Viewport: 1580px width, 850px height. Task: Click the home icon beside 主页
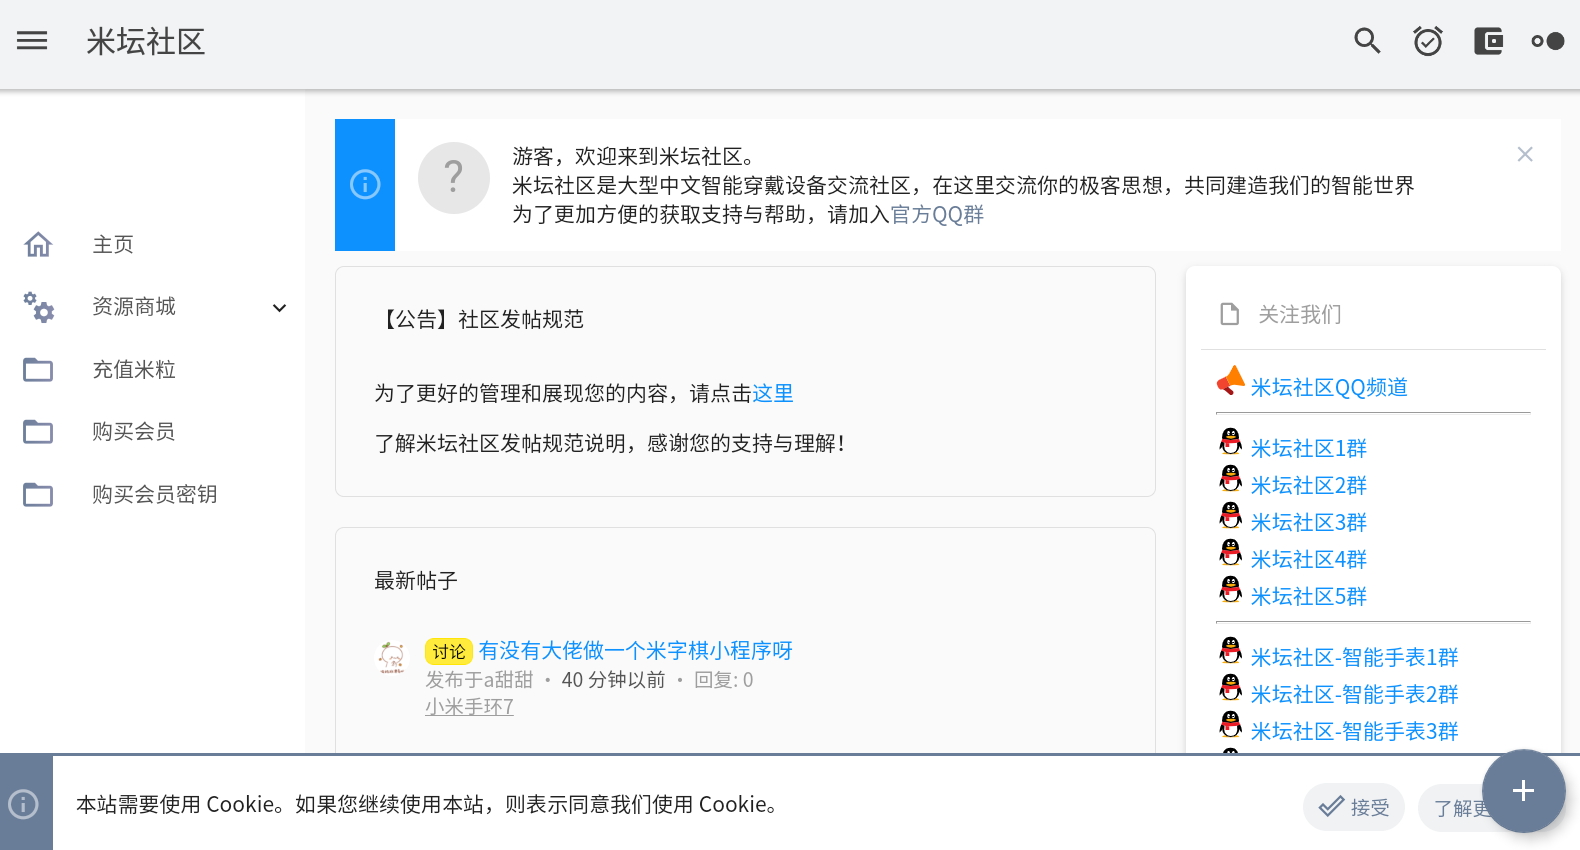click(x=38, y=244)
